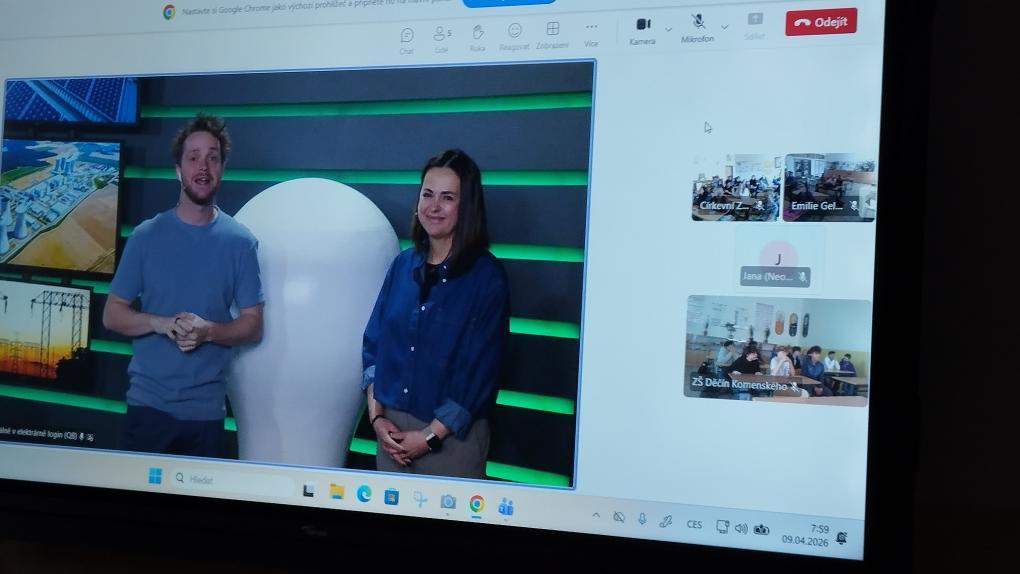Select the Emilie participant video tile

click(x=828, y=187)
